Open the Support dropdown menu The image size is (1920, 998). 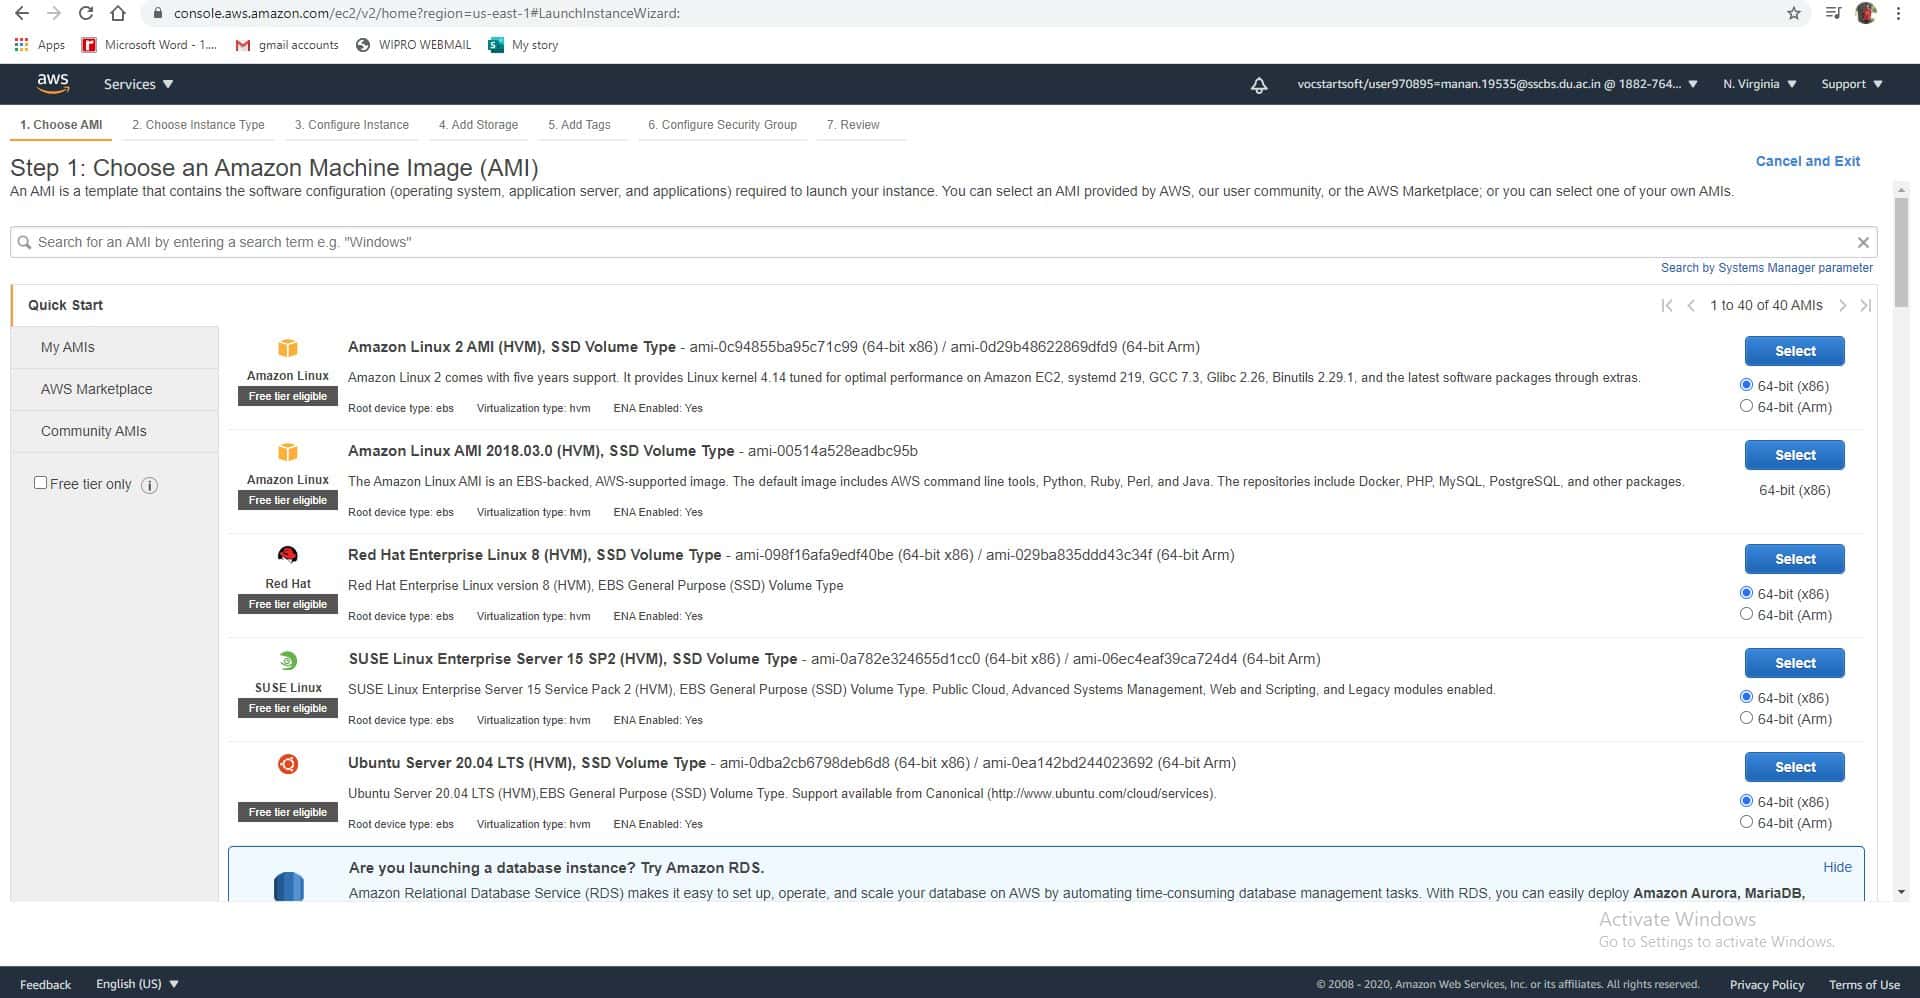tap(1852, 84)
